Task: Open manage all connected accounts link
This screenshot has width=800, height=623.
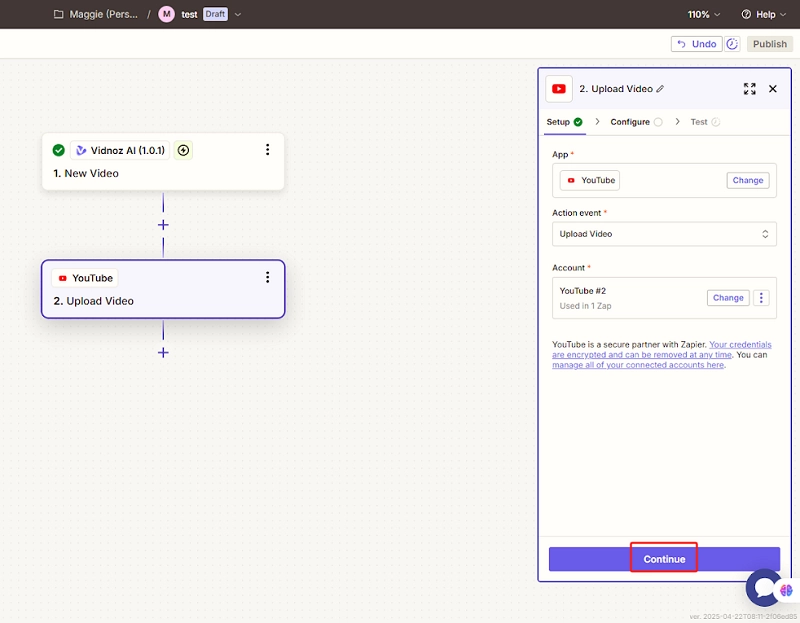Action: (x=638, y=365)
